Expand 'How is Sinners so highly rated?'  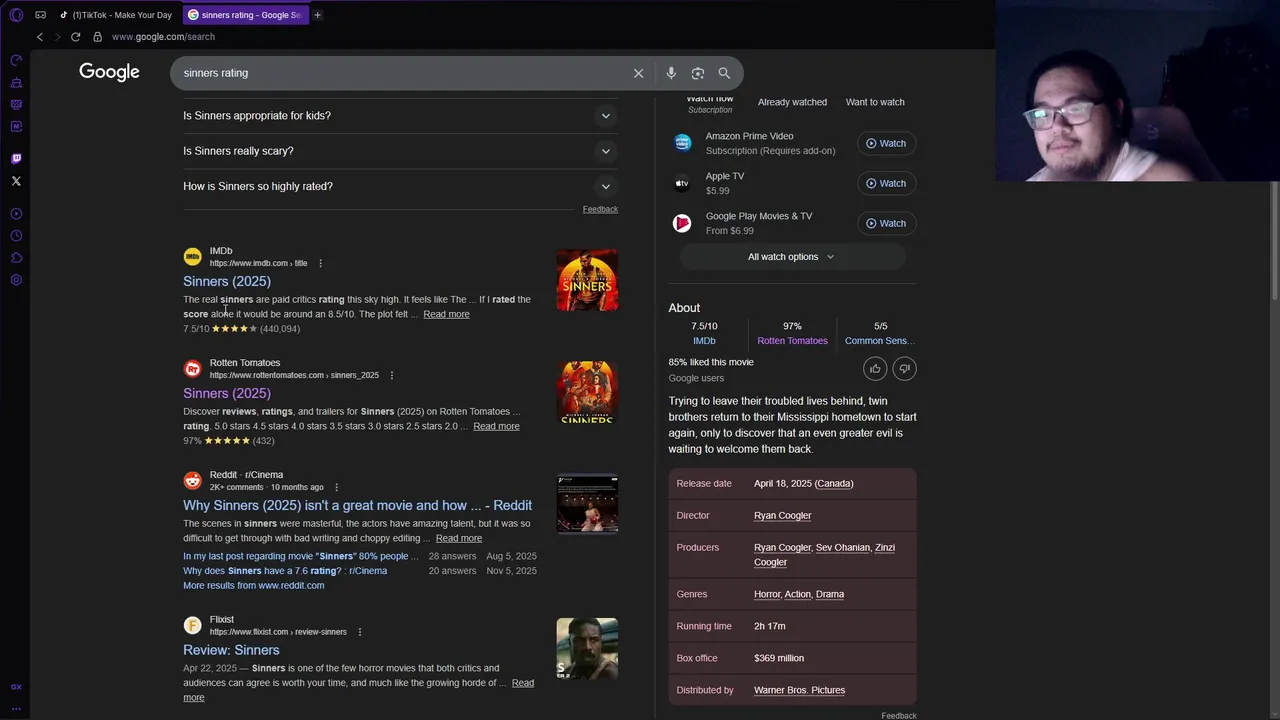(x=400, y=186)
